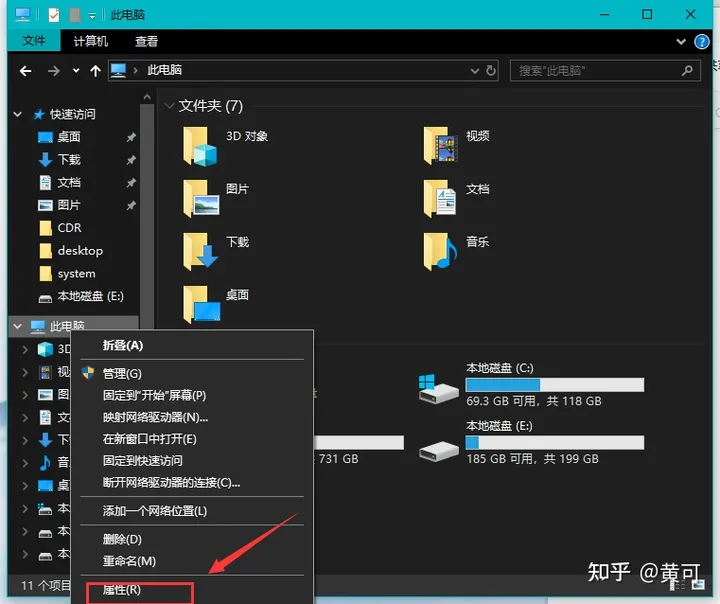
Task: Open the CDR folder in sidebar
Action: click(x=69, y=228)
